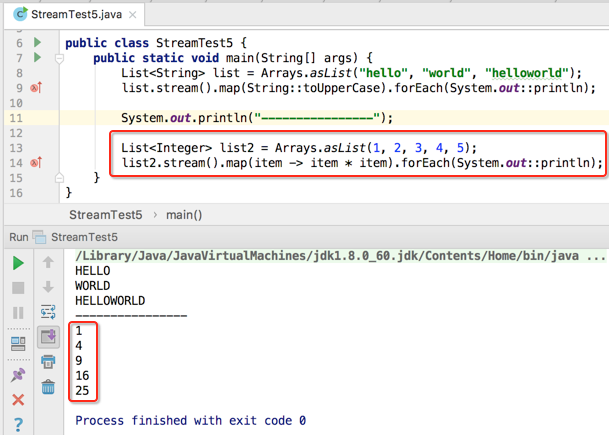Image resolution: width=609 pixels, height=435 pixels.
Task: Collapse the main method fold at line 7
Action: [59, 59]
